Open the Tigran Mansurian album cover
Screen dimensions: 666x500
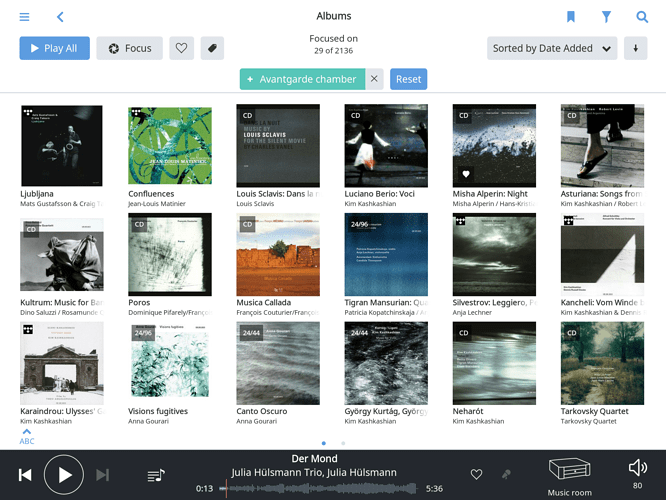pyautogui.click(x=386, y=254)
